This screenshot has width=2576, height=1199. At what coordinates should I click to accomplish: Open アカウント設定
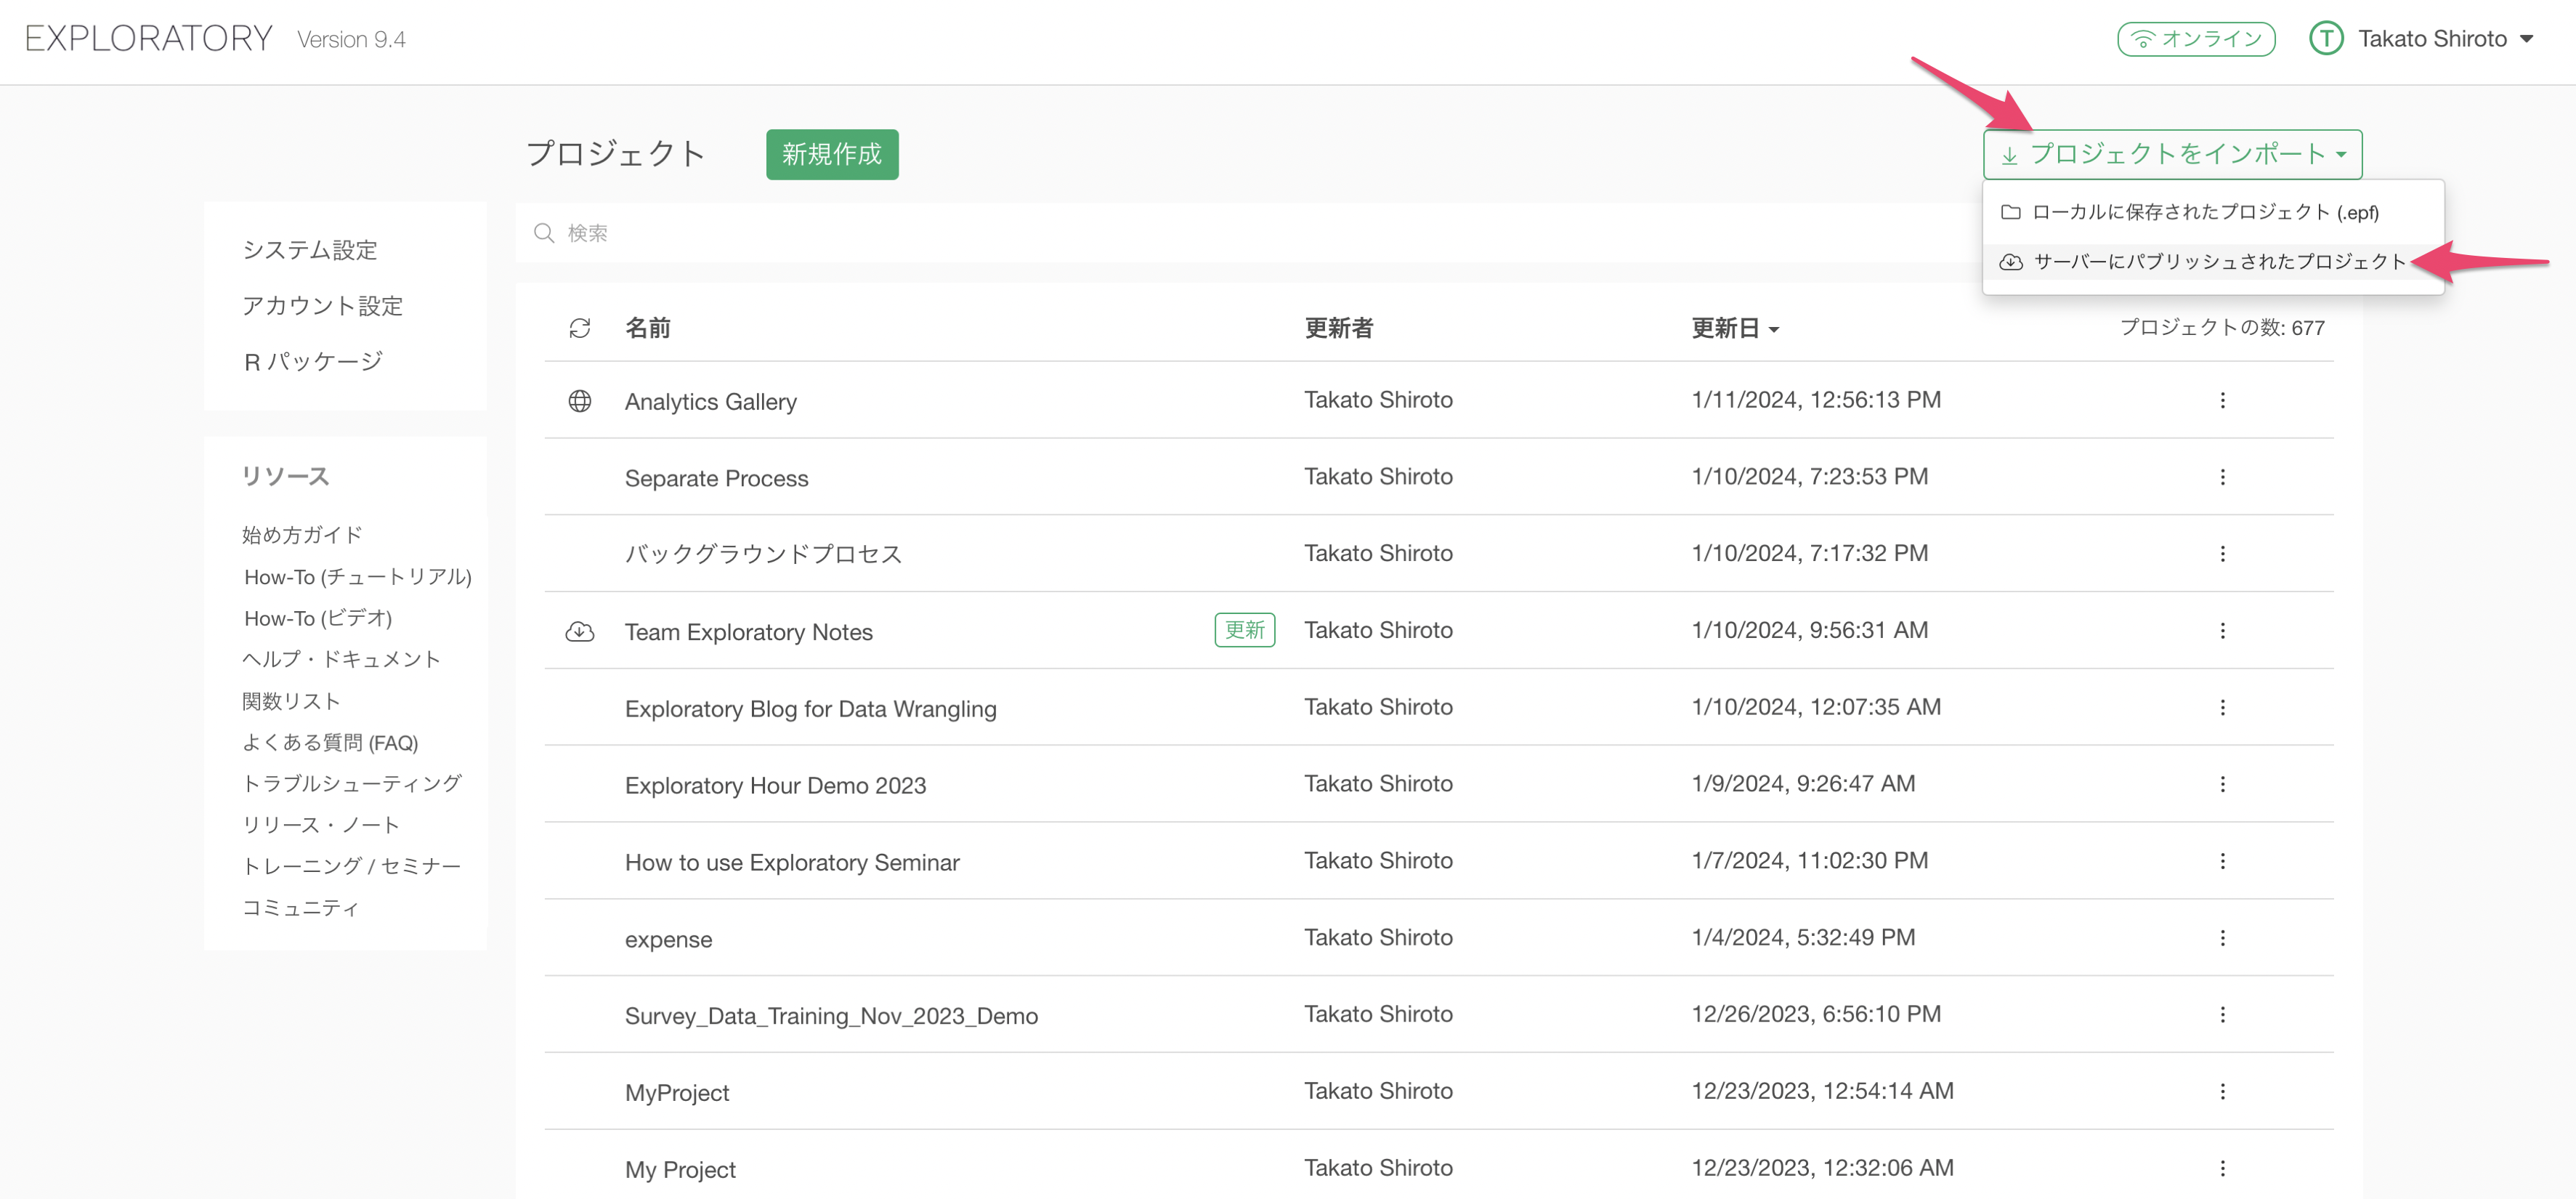click(322, 306)
